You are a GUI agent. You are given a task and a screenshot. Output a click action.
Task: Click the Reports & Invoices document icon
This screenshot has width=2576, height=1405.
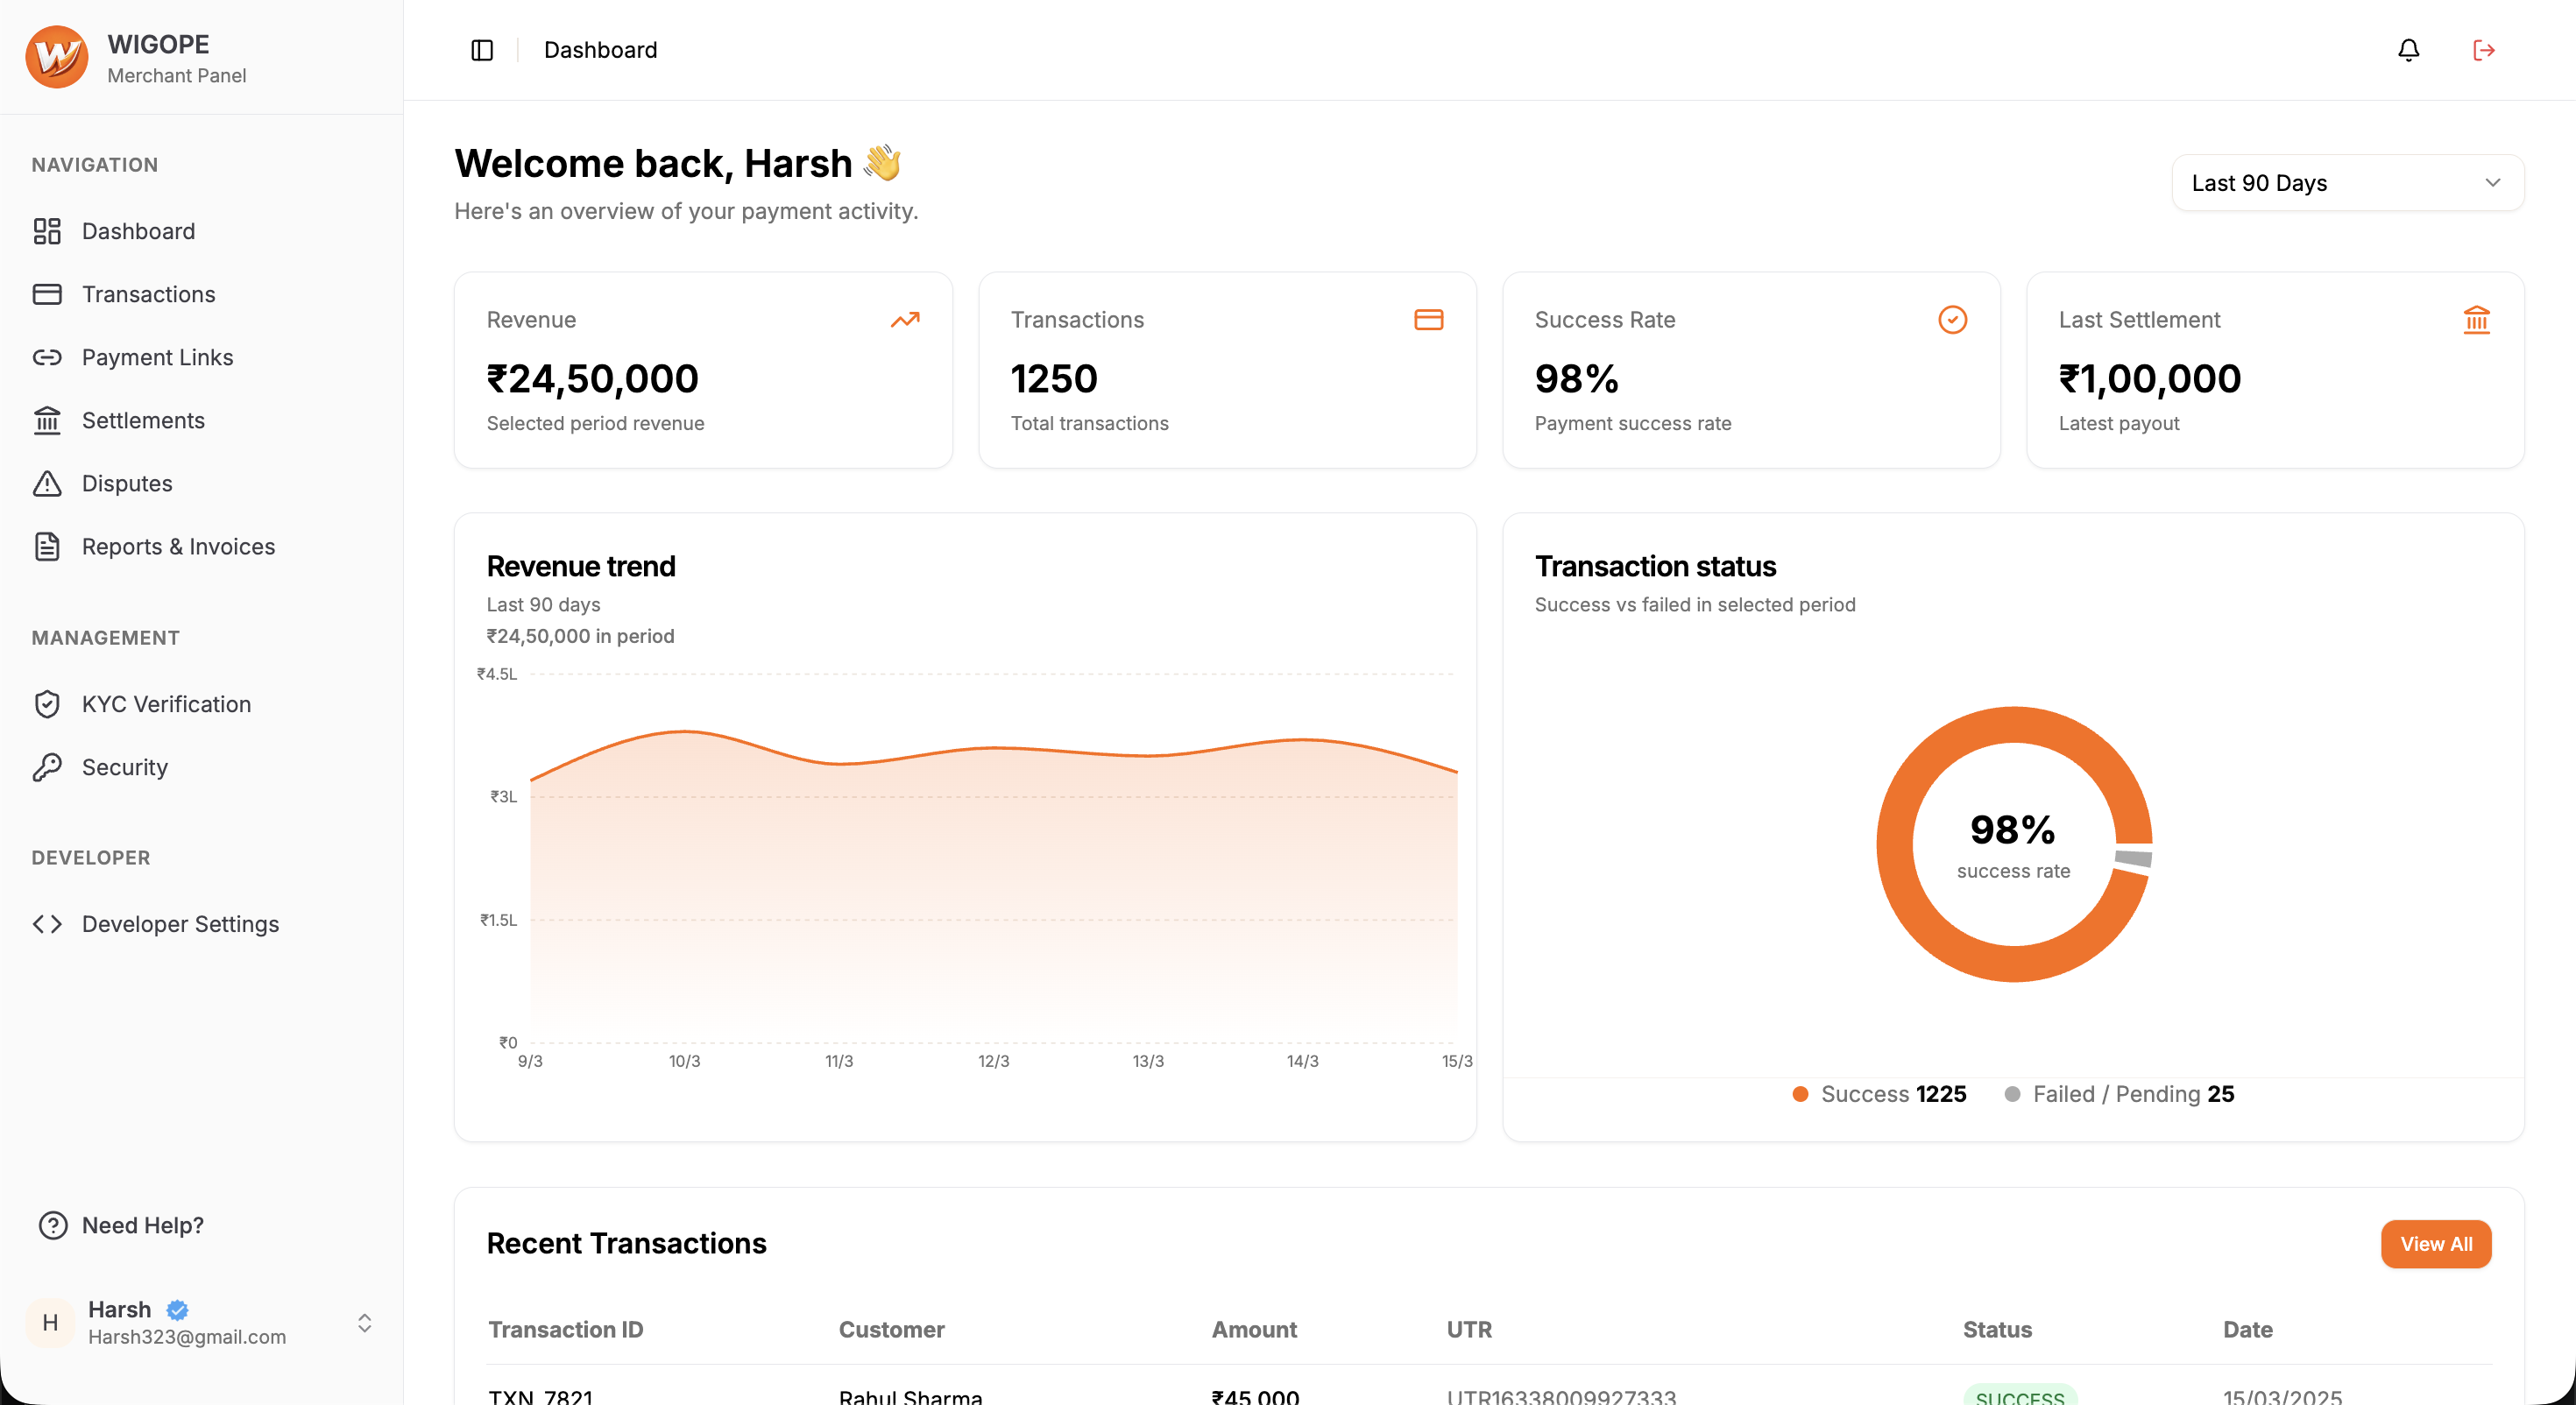click(x=47, y=546)
